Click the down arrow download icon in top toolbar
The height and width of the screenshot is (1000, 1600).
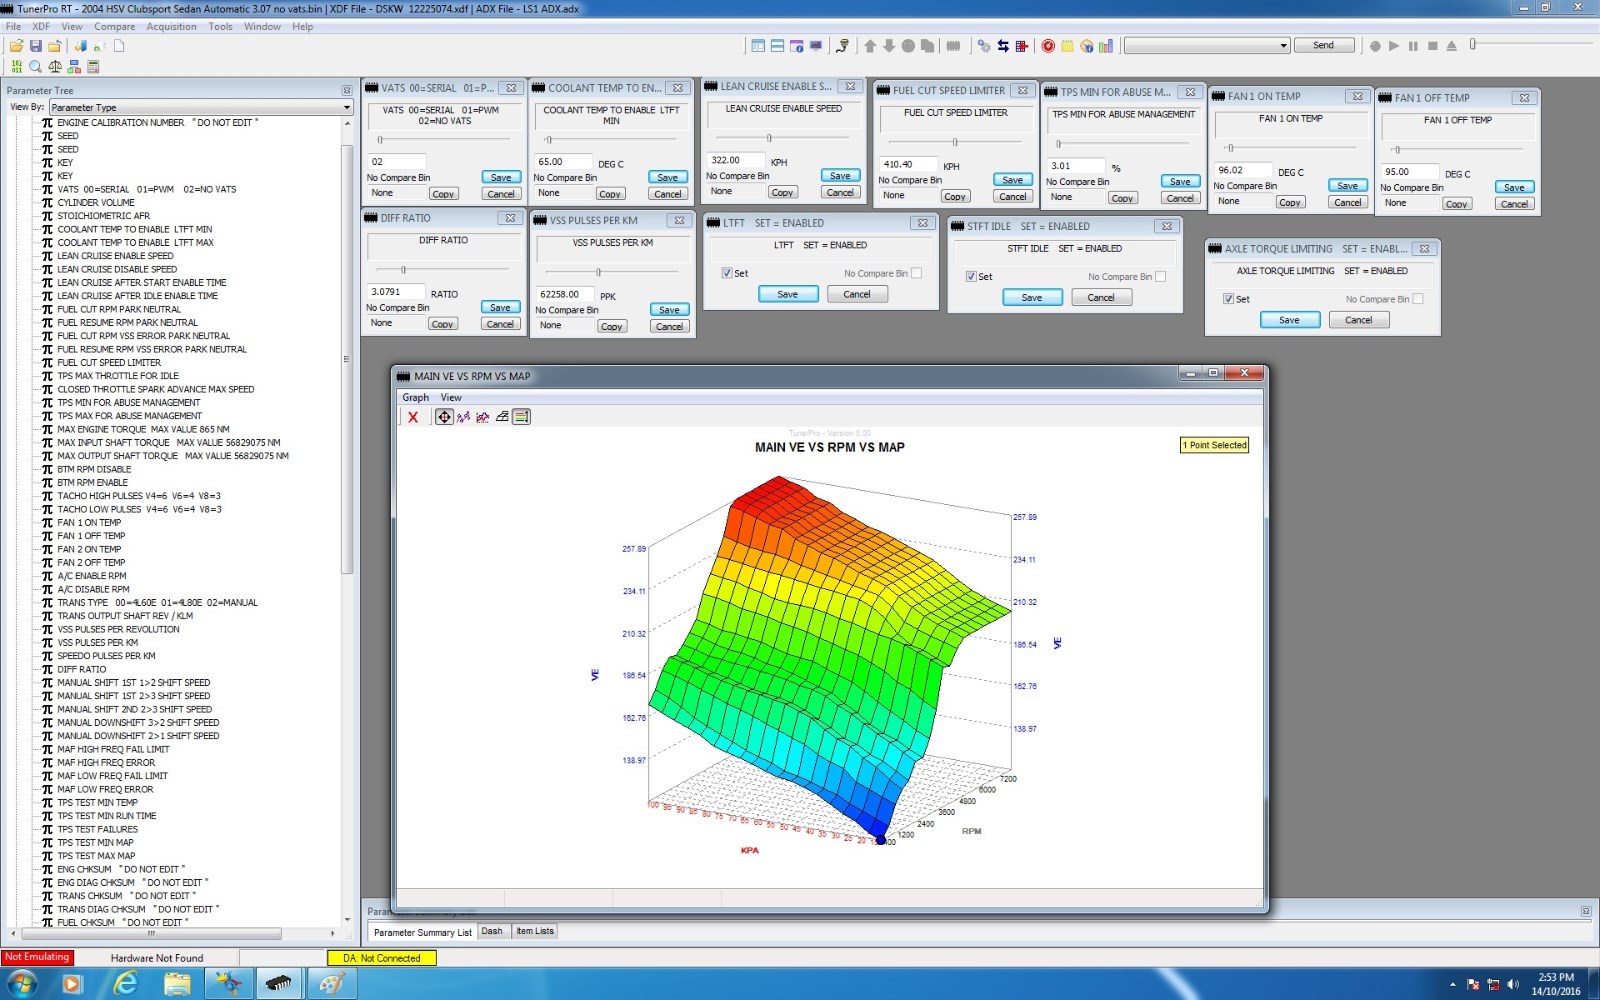tap(889, 46)
